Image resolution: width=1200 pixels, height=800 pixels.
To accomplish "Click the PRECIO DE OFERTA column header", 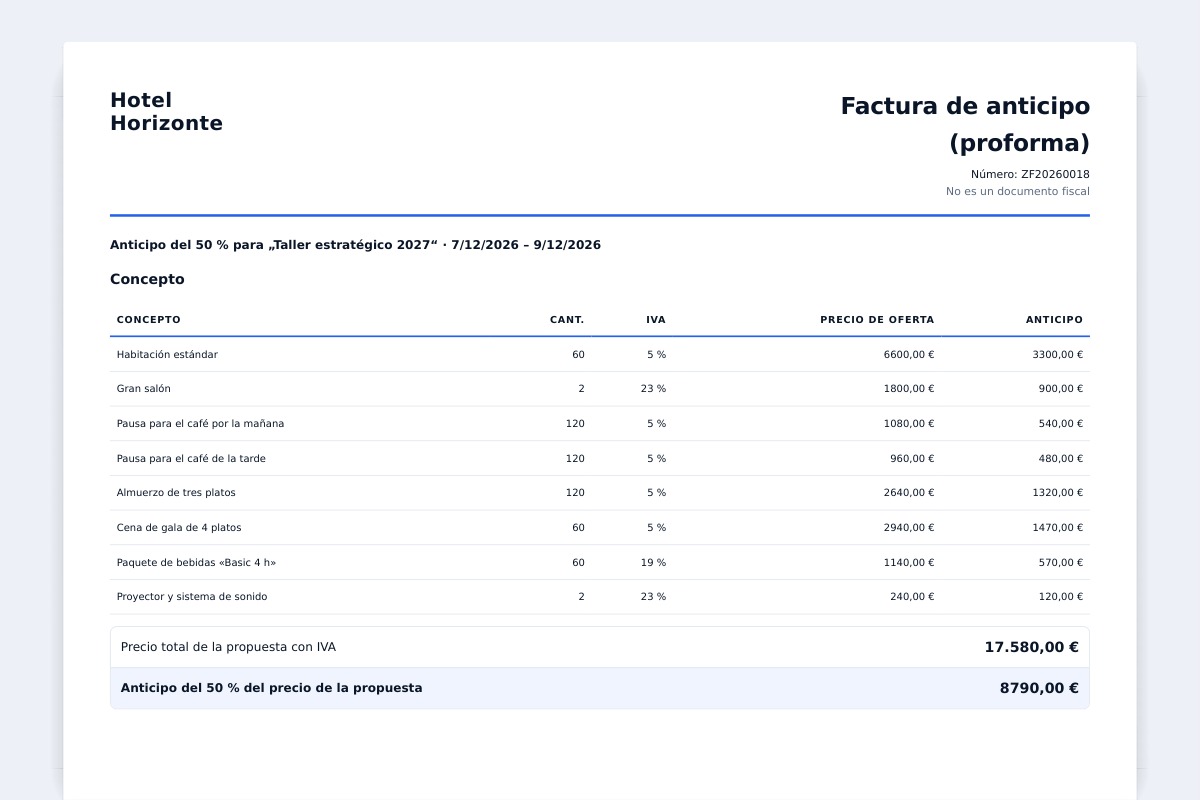I will (877, 320).
